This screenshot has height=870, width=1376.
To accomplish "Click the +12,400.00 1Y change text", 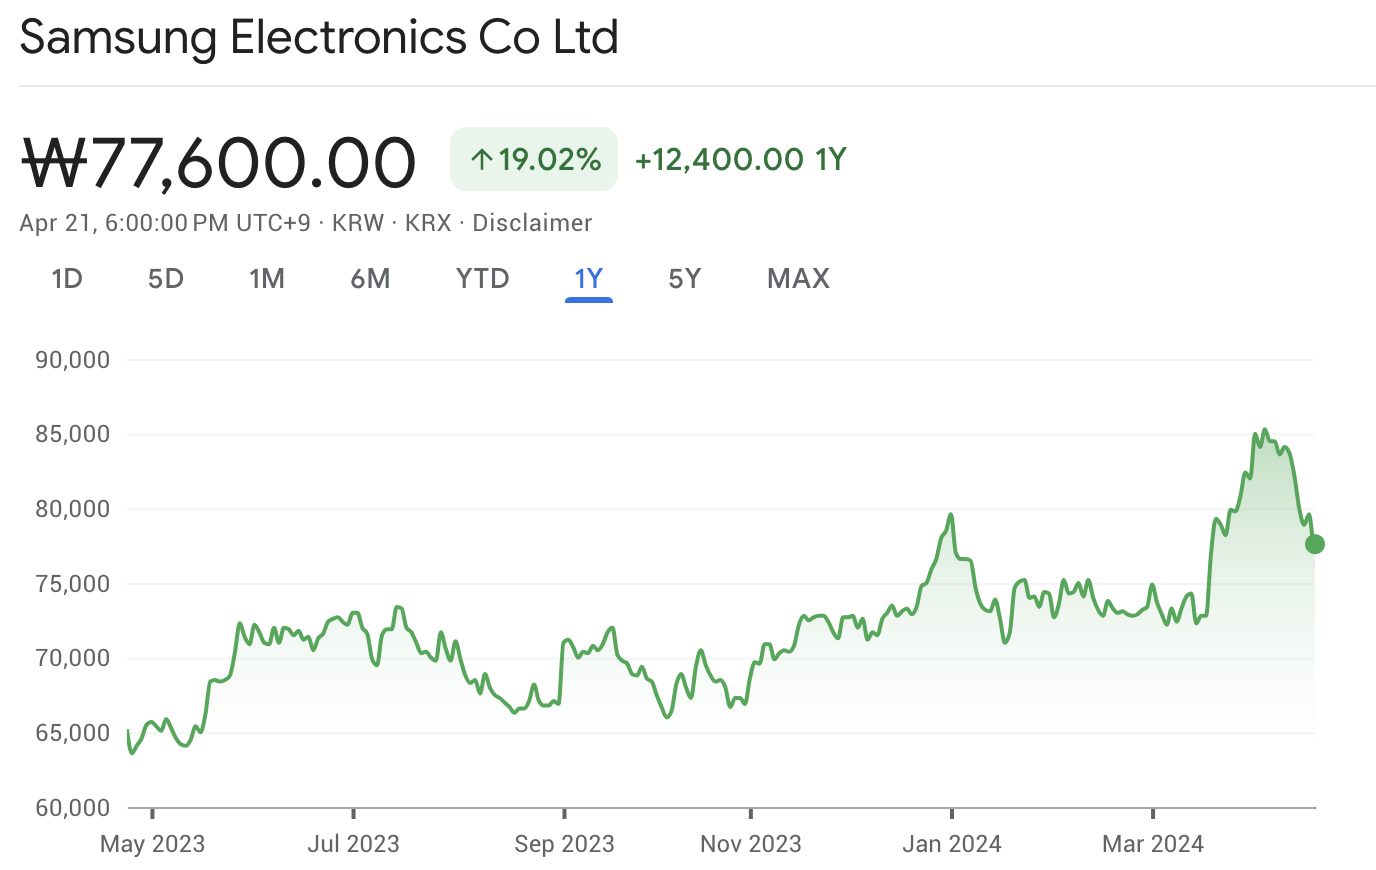I will click(741, 159).
